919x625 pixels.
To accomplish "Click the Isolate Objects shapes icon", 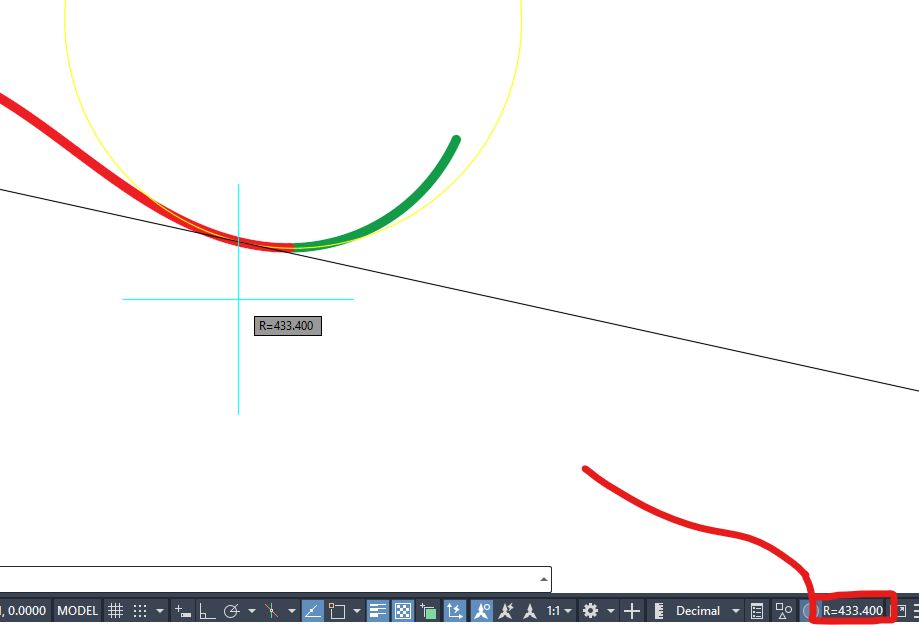I will pos(783,610).
